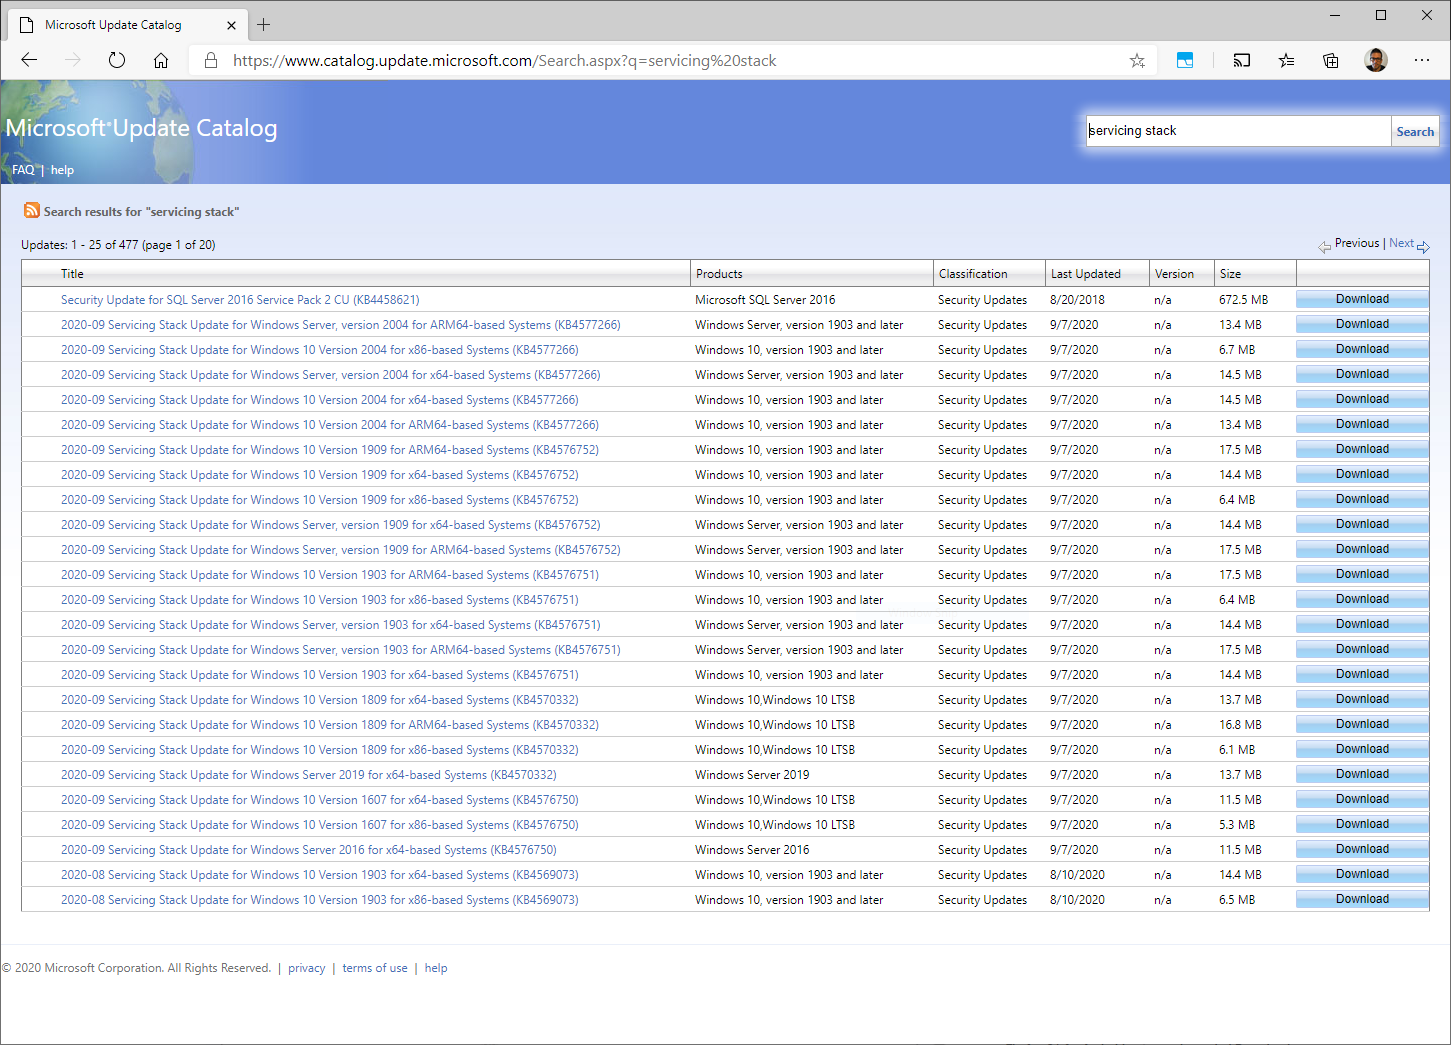Sort by Size column header
Screen dimensions: 1451x1045
click(x=1230, y=274)
